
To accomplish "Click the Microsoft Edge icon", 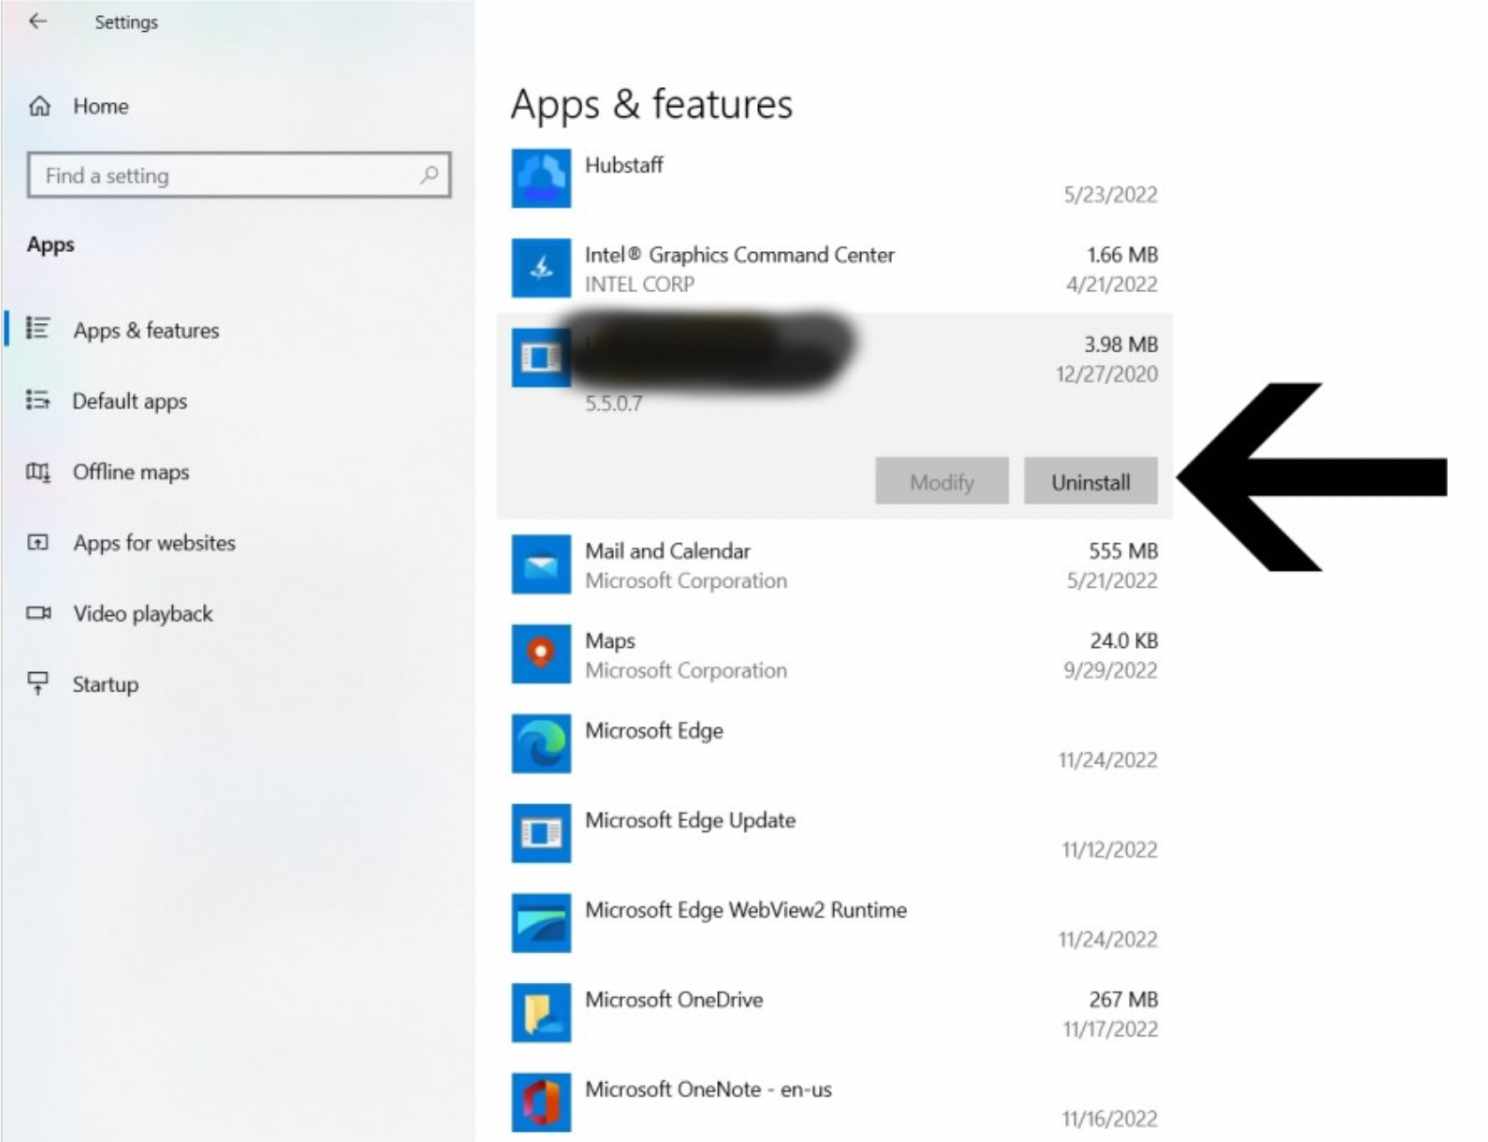I will coord(541,744).
